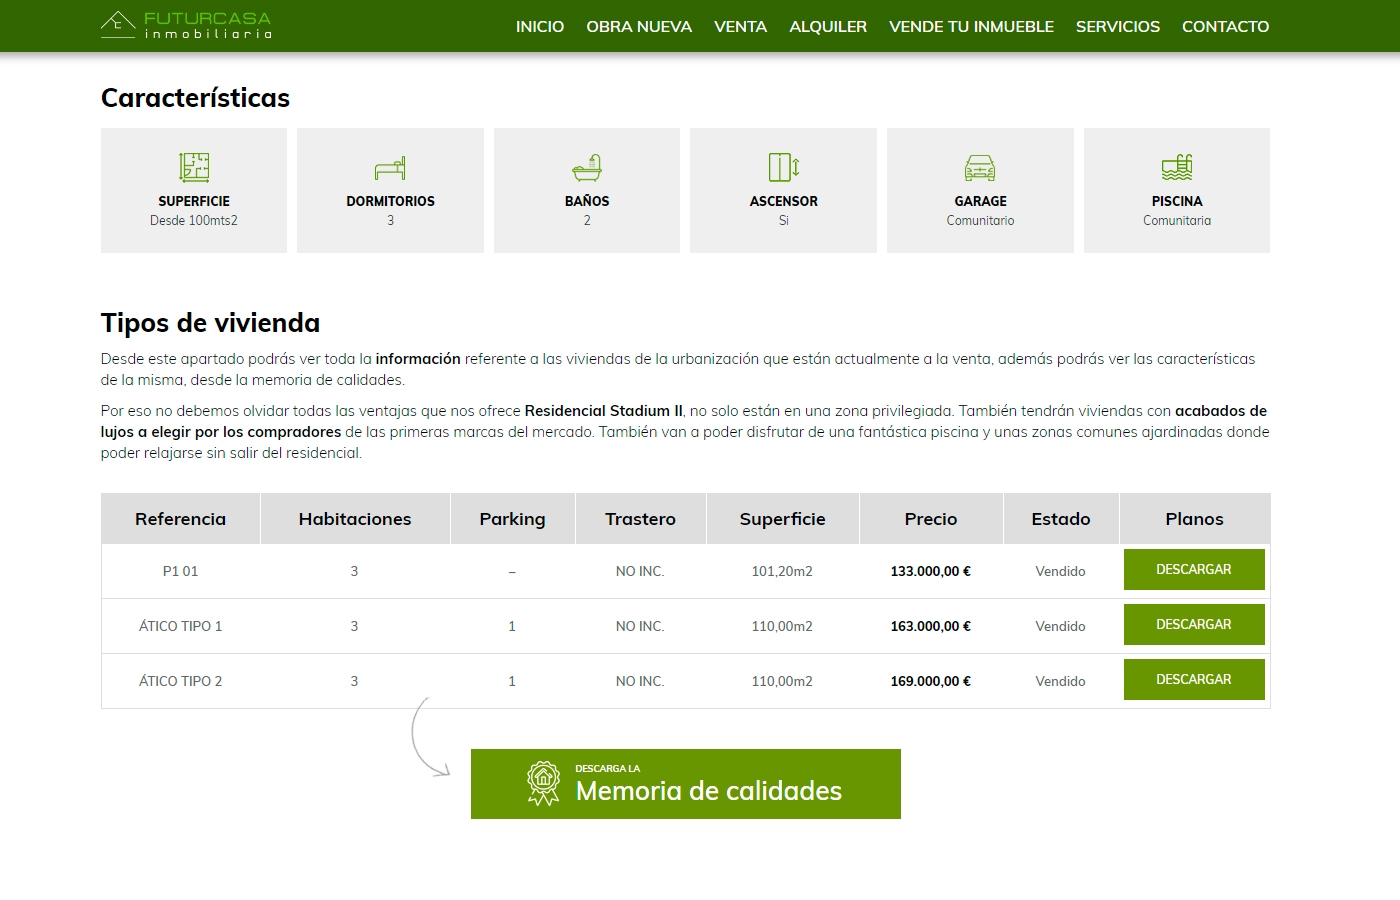Click the Futurcasa inmobiliaria logo
The image size is (1400, 900).
tap(186, 25)
